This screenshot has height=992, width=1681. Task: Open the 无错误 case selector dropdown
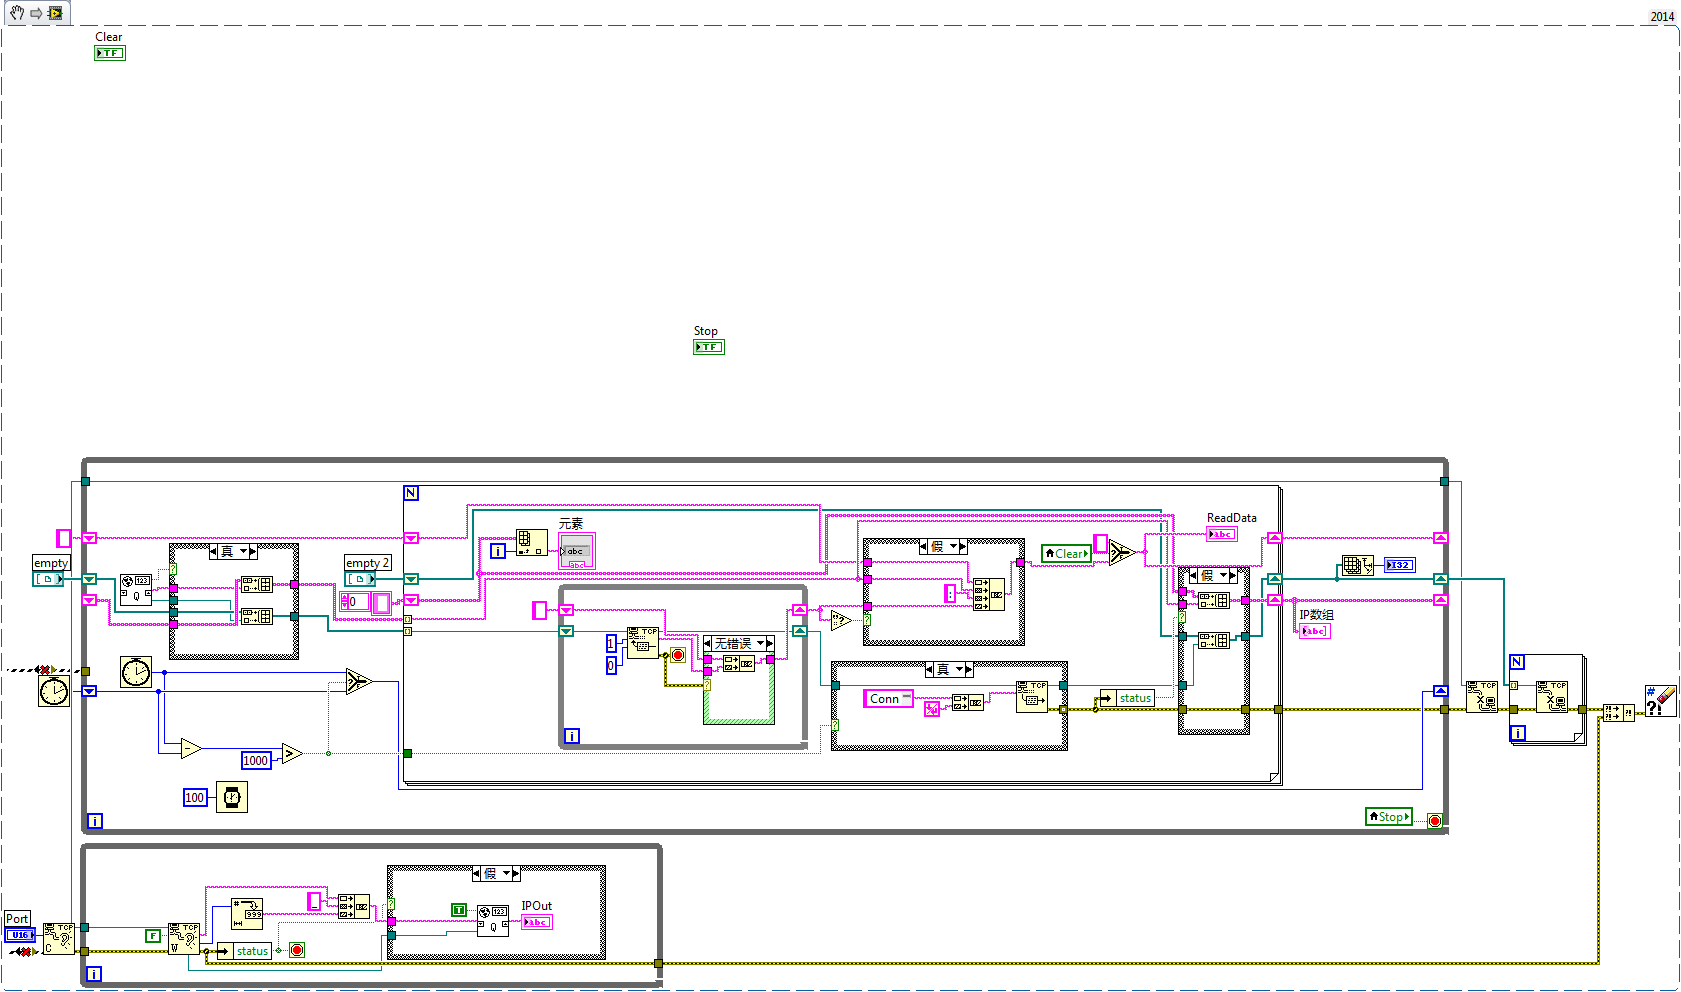[x=738, y=643]
